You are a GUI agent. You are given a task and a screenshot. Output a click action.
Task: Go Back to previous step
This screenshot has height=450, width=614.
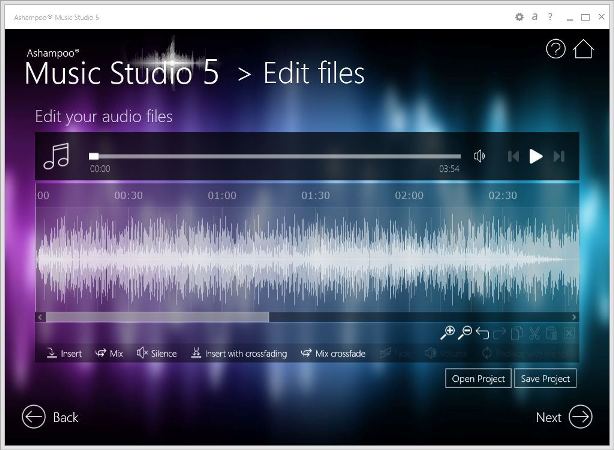(x=50, y=417)
